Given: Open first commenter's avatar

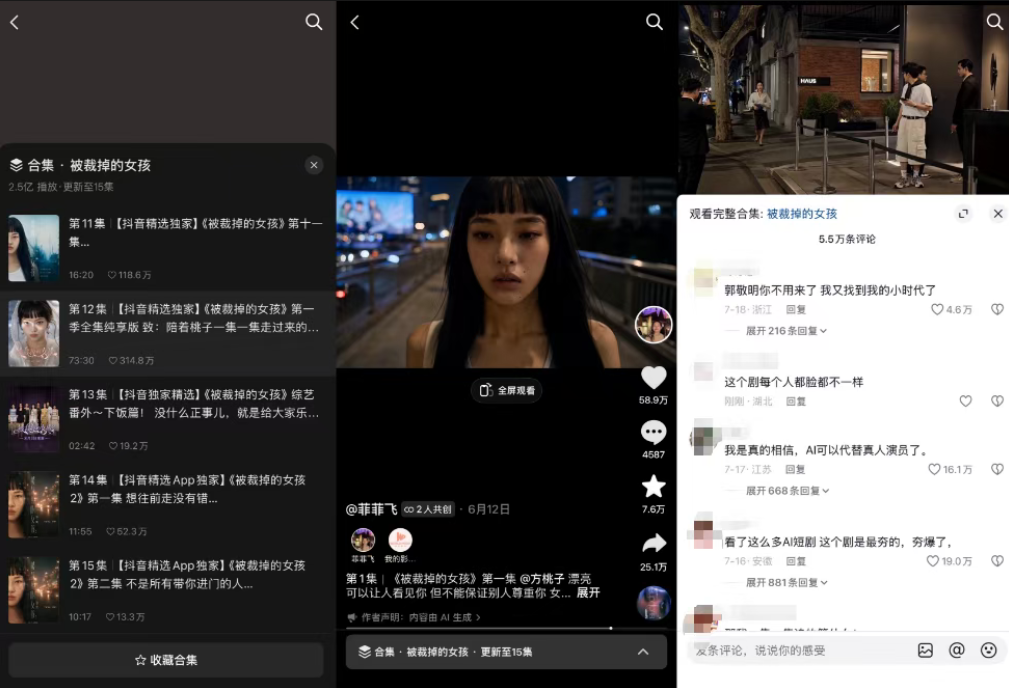Looking at the screenshot, I should click(703, 281).
